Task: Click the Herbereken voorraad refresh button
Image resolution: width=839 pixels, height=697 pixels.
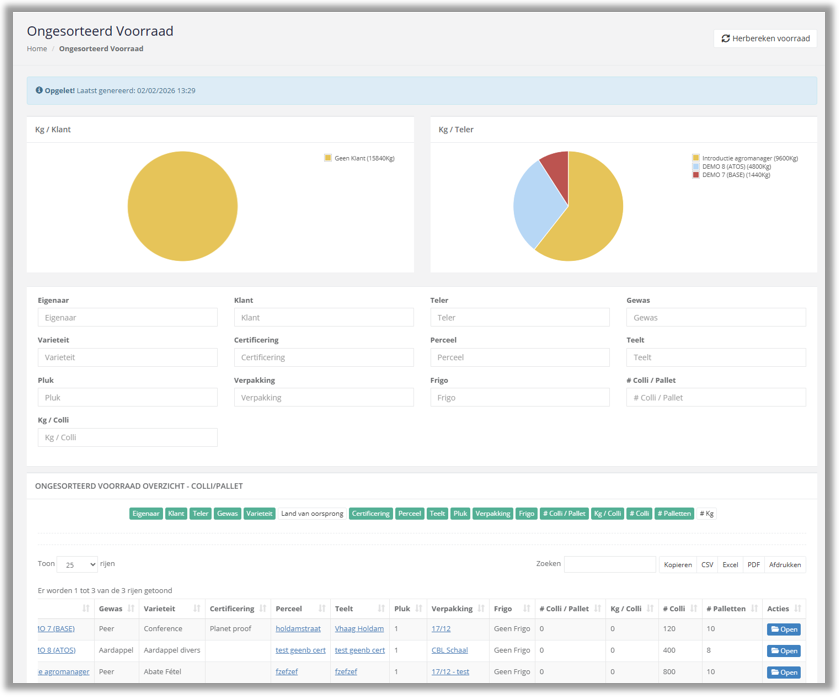Action: tap(765, 39)
